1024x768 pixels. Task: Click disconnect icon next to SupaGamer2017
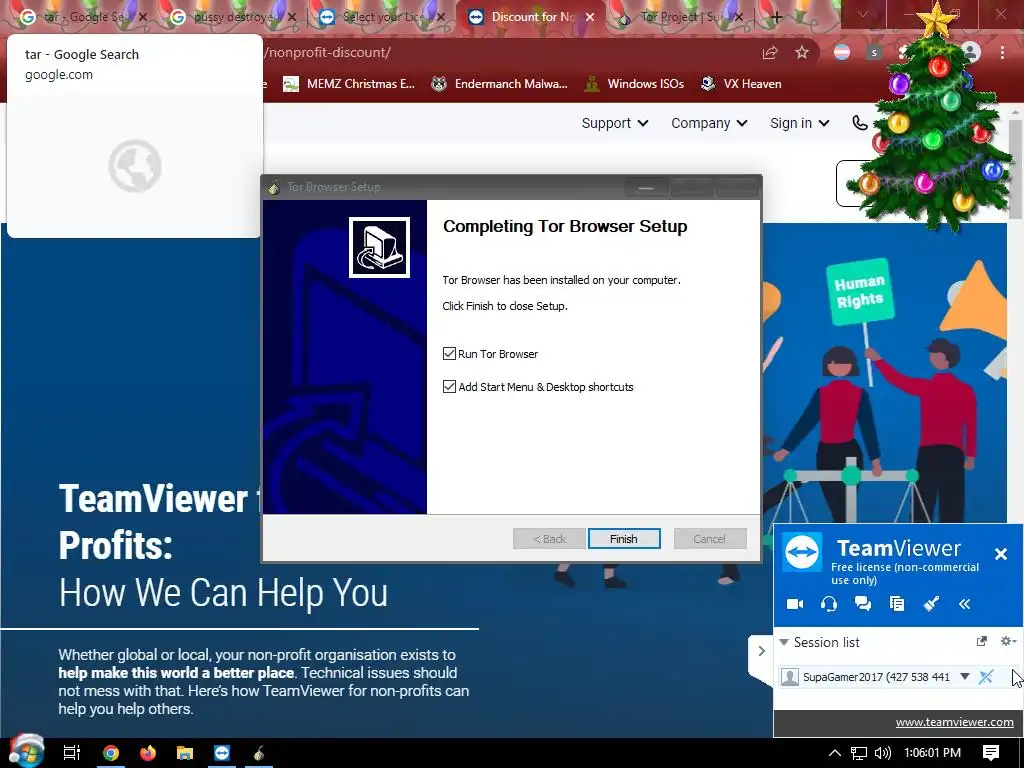point(986,677)
